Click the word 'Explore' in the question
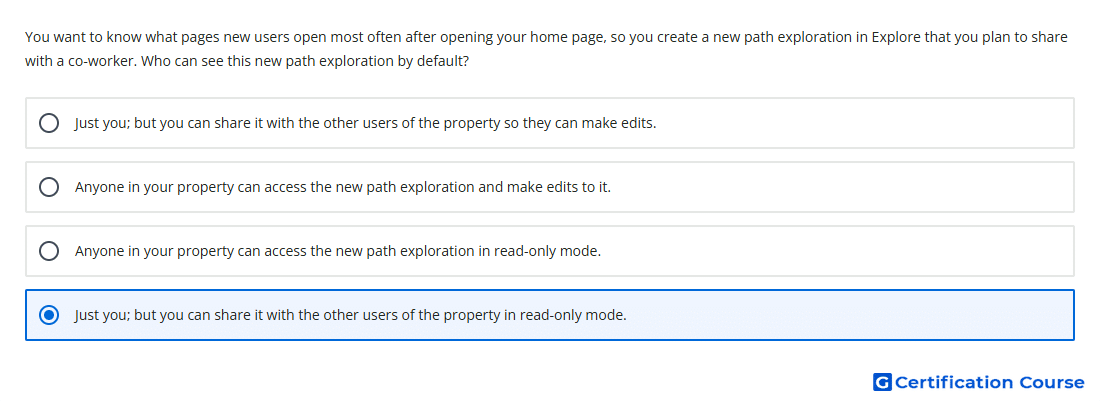 tap(896, 37)
